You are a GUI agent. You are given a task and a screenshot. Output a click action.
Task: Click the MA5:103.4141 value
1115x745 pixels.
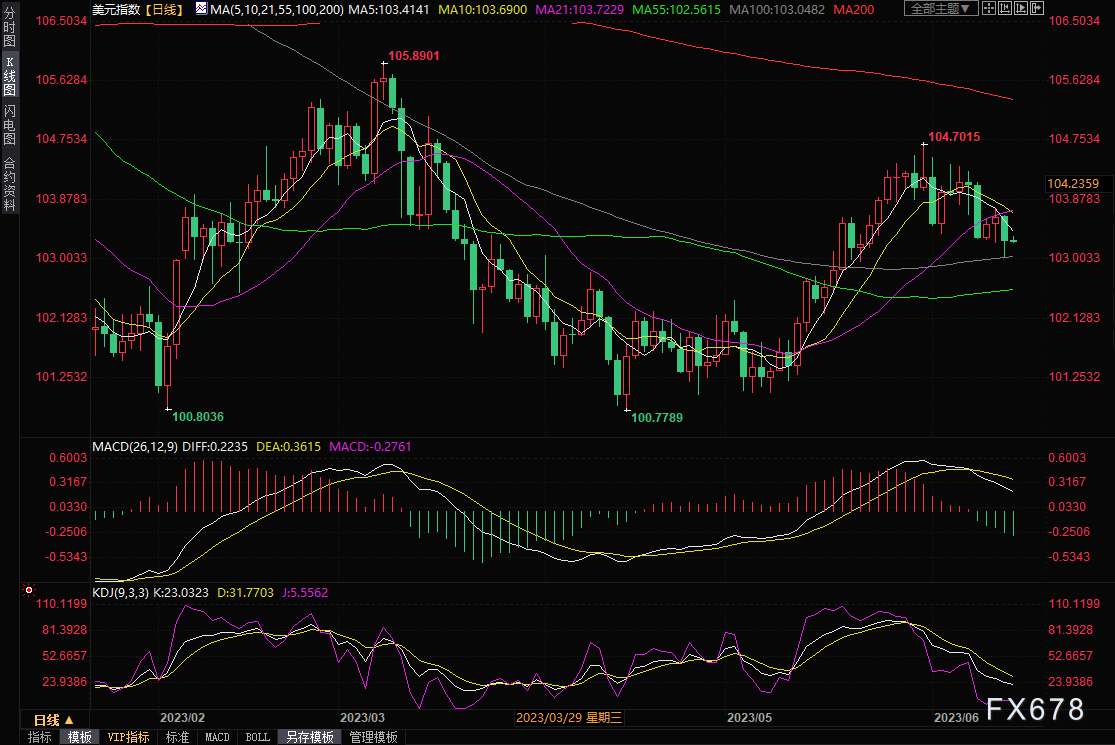[x=389, y=10]
